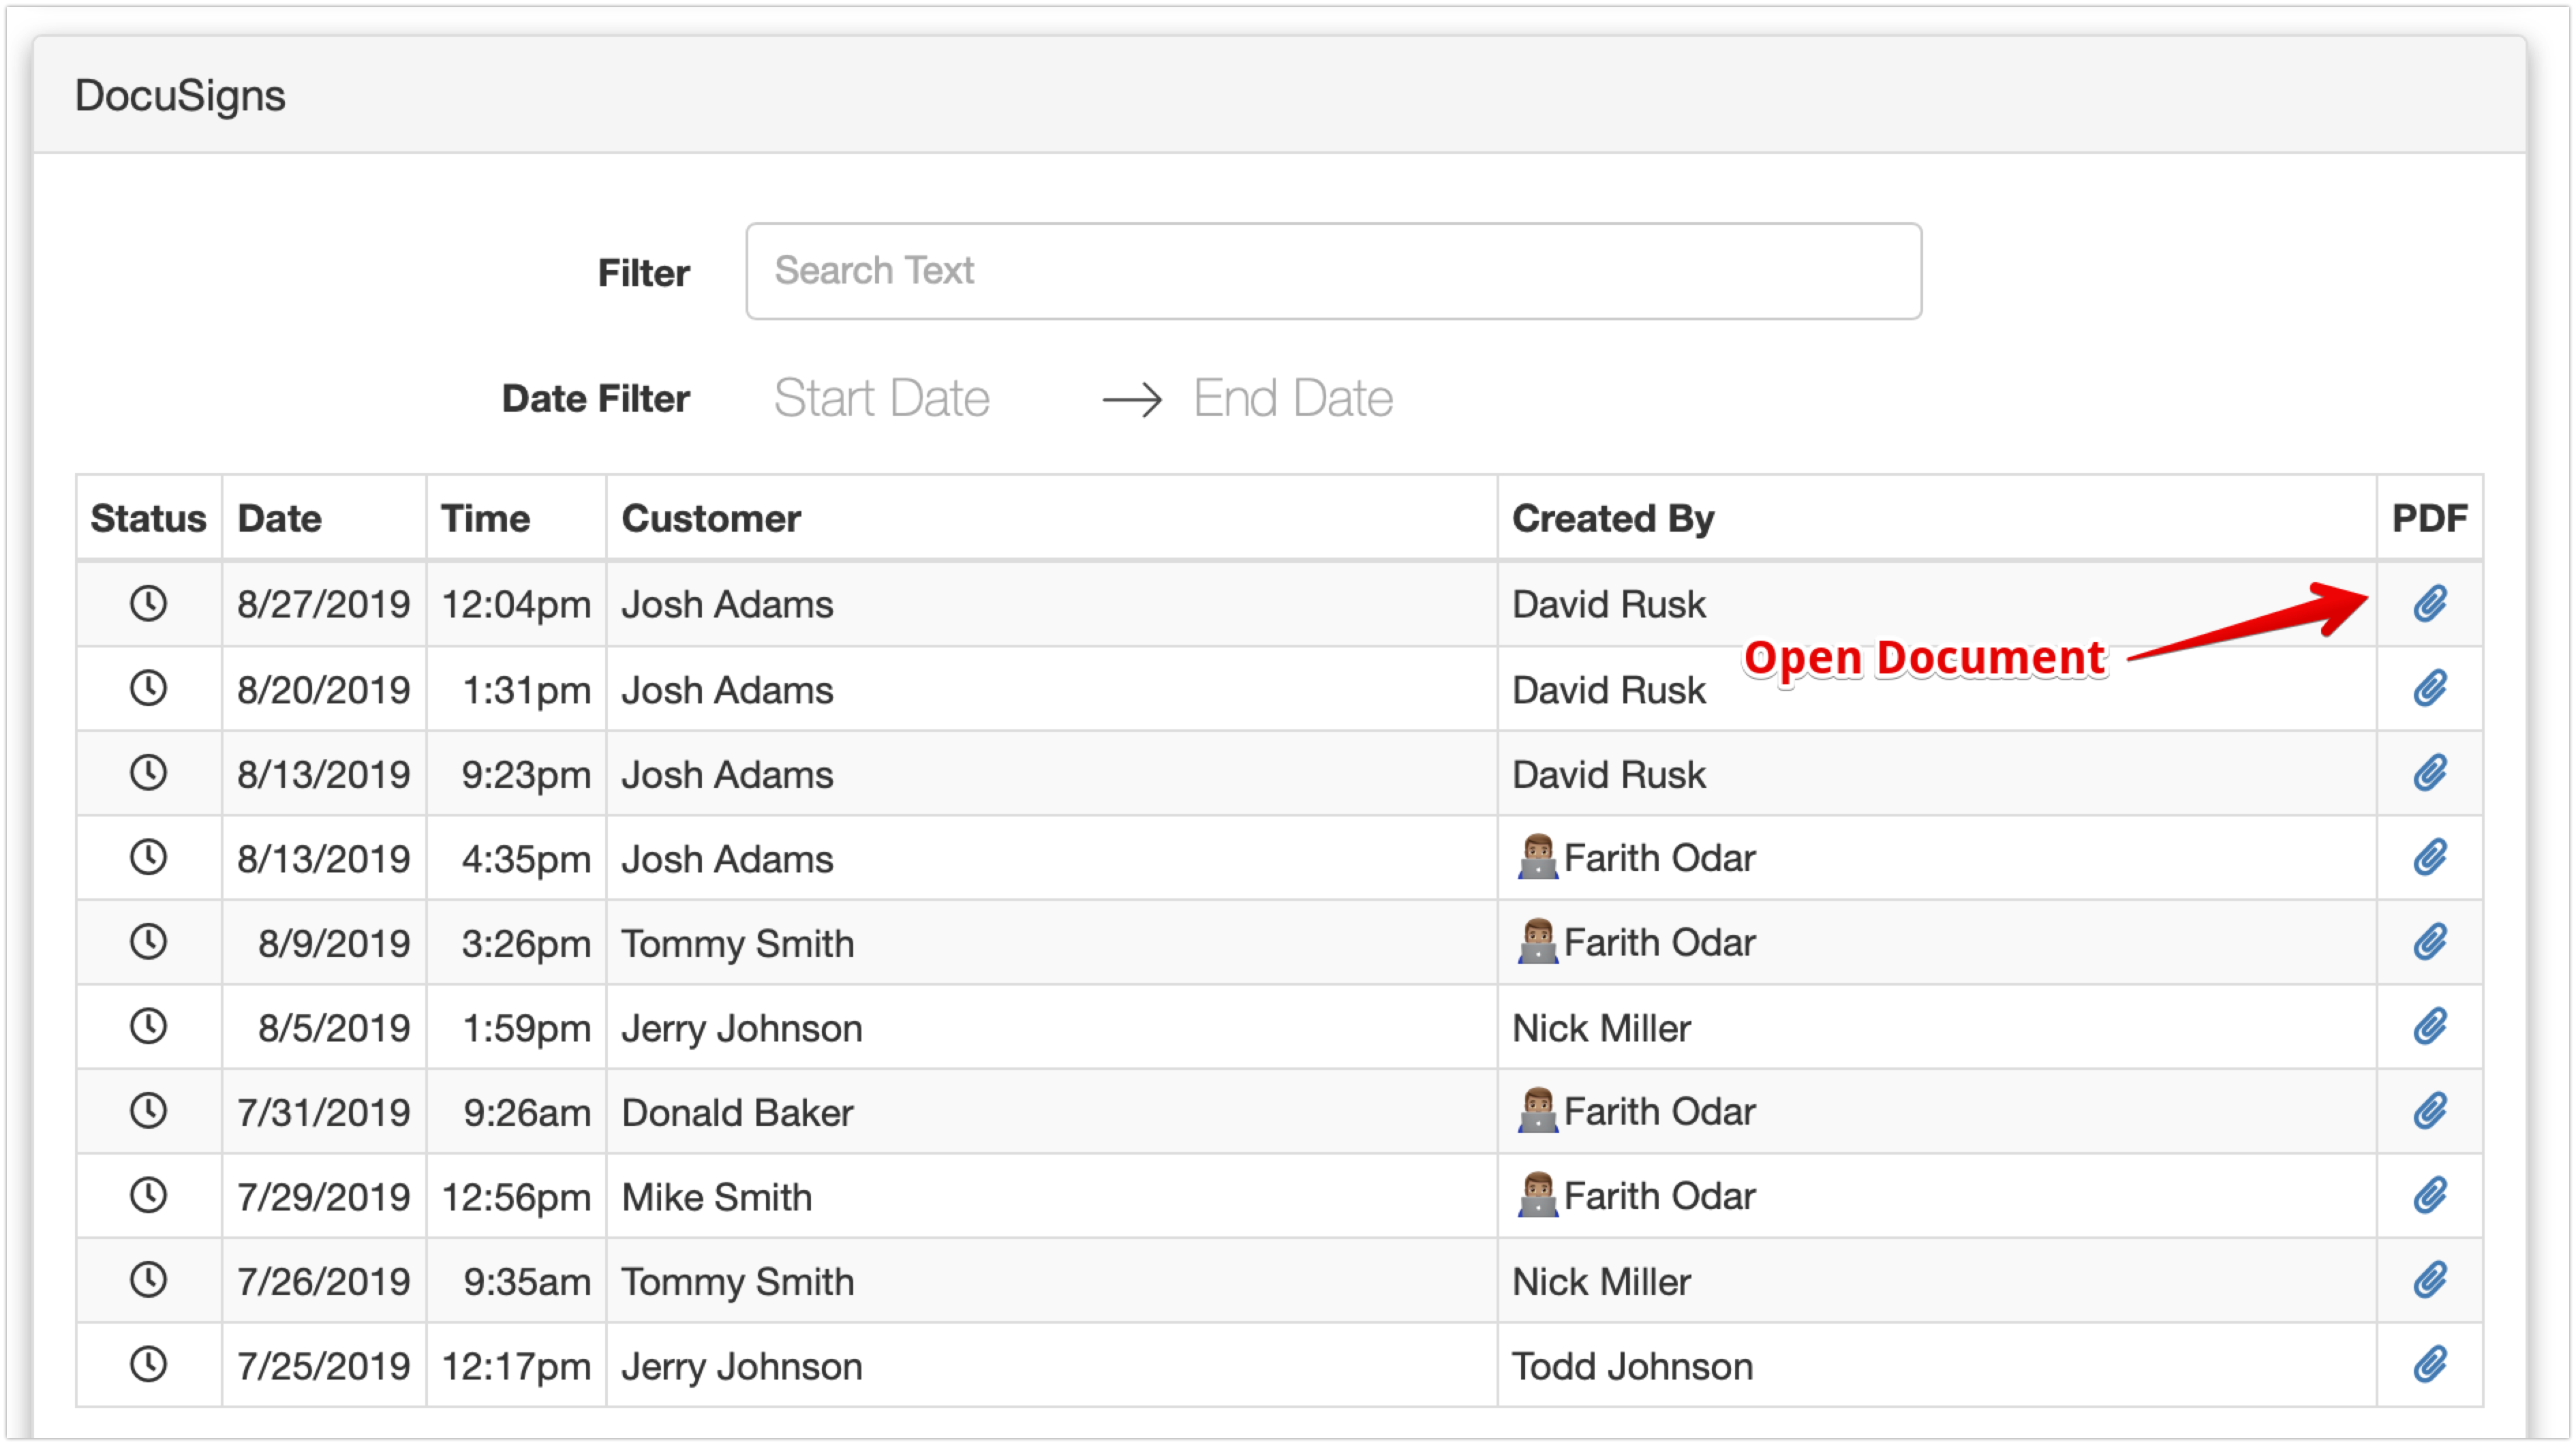
Task: Click the Created By column header
Action: (1612, 518)
